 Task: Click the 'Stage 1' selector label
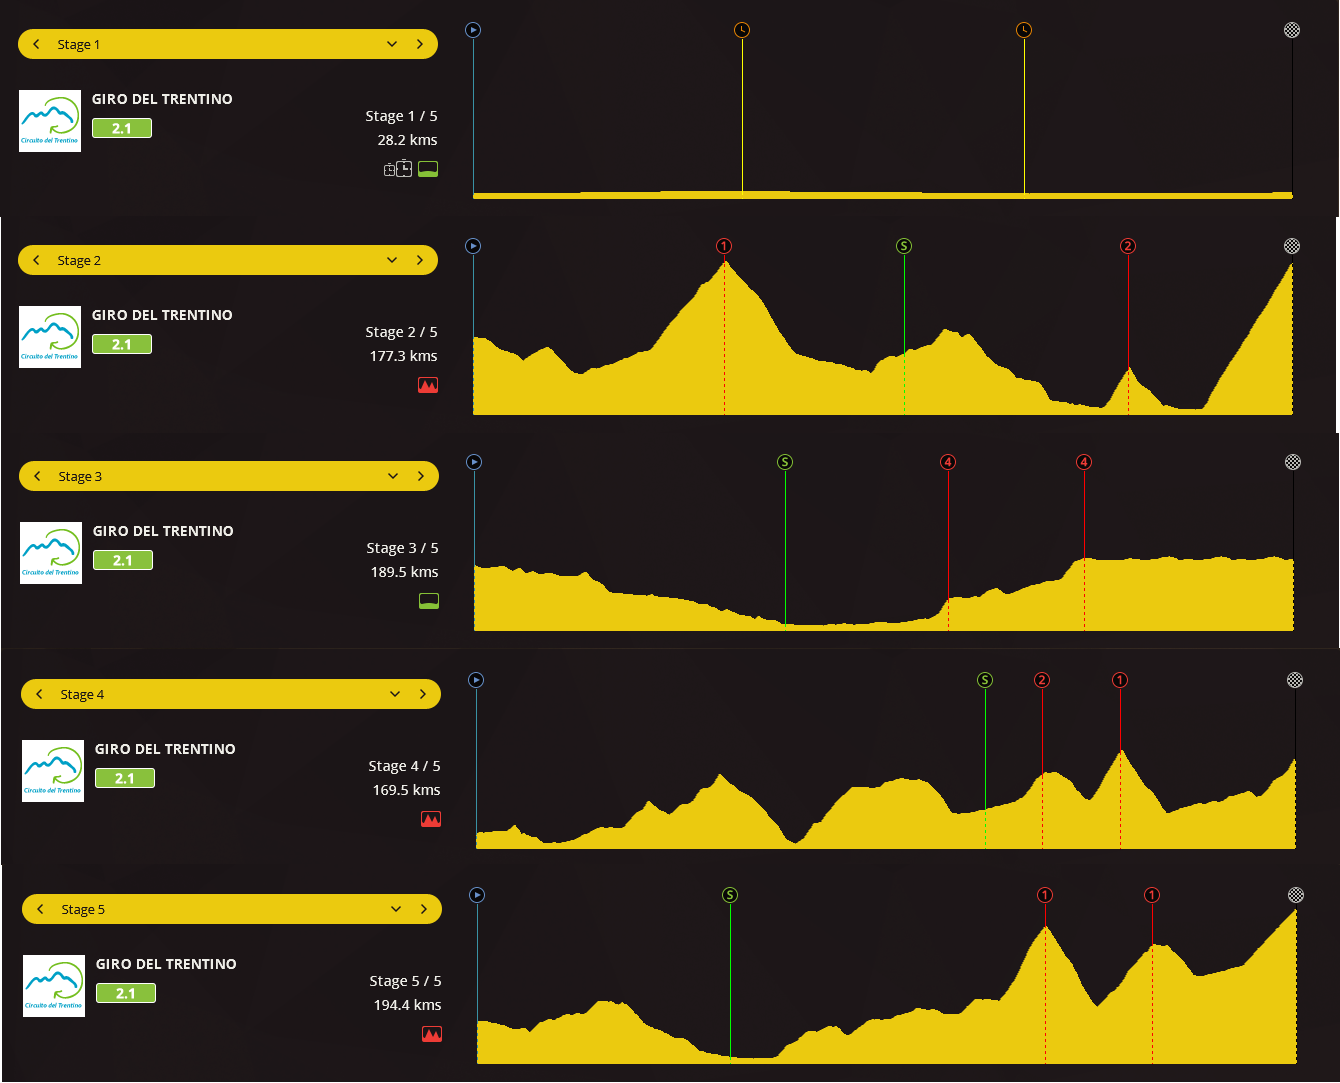pos(79,44)
